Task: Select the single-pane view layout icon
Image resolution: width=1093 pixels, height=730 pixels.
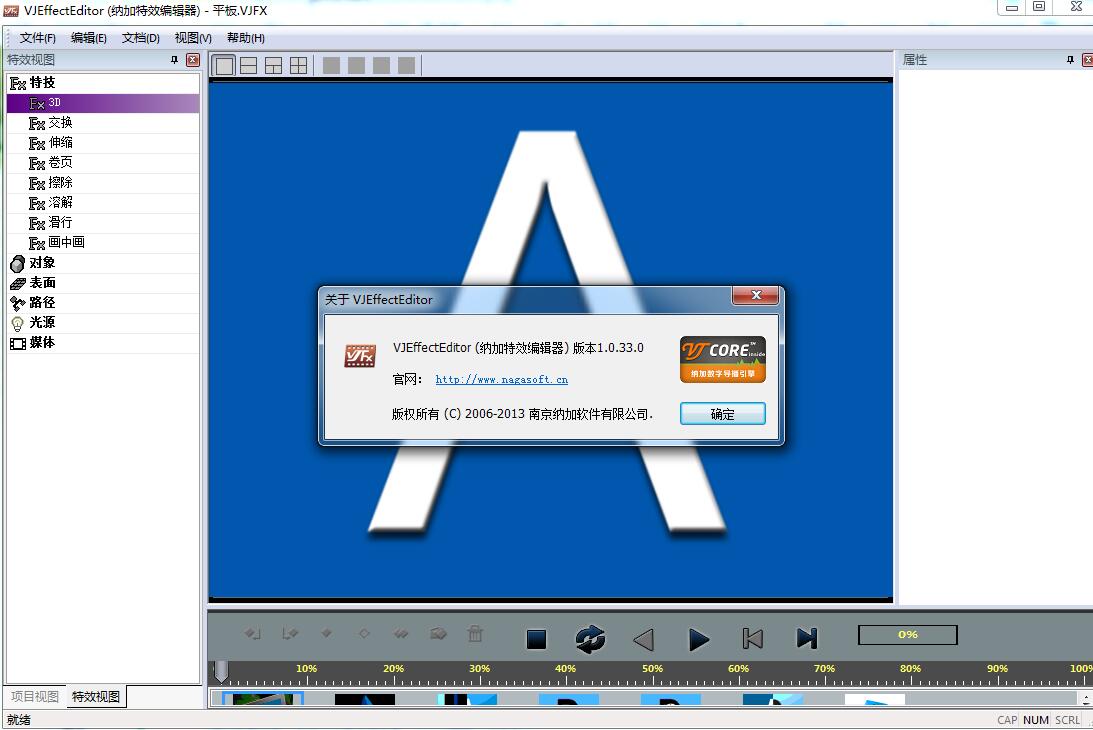Action: (x=224, y=66)
